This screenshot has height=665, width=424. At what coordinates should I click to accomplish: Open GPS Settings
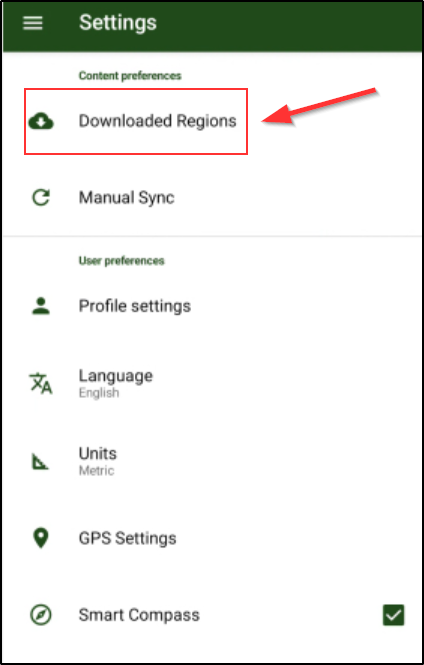[128, 538]
